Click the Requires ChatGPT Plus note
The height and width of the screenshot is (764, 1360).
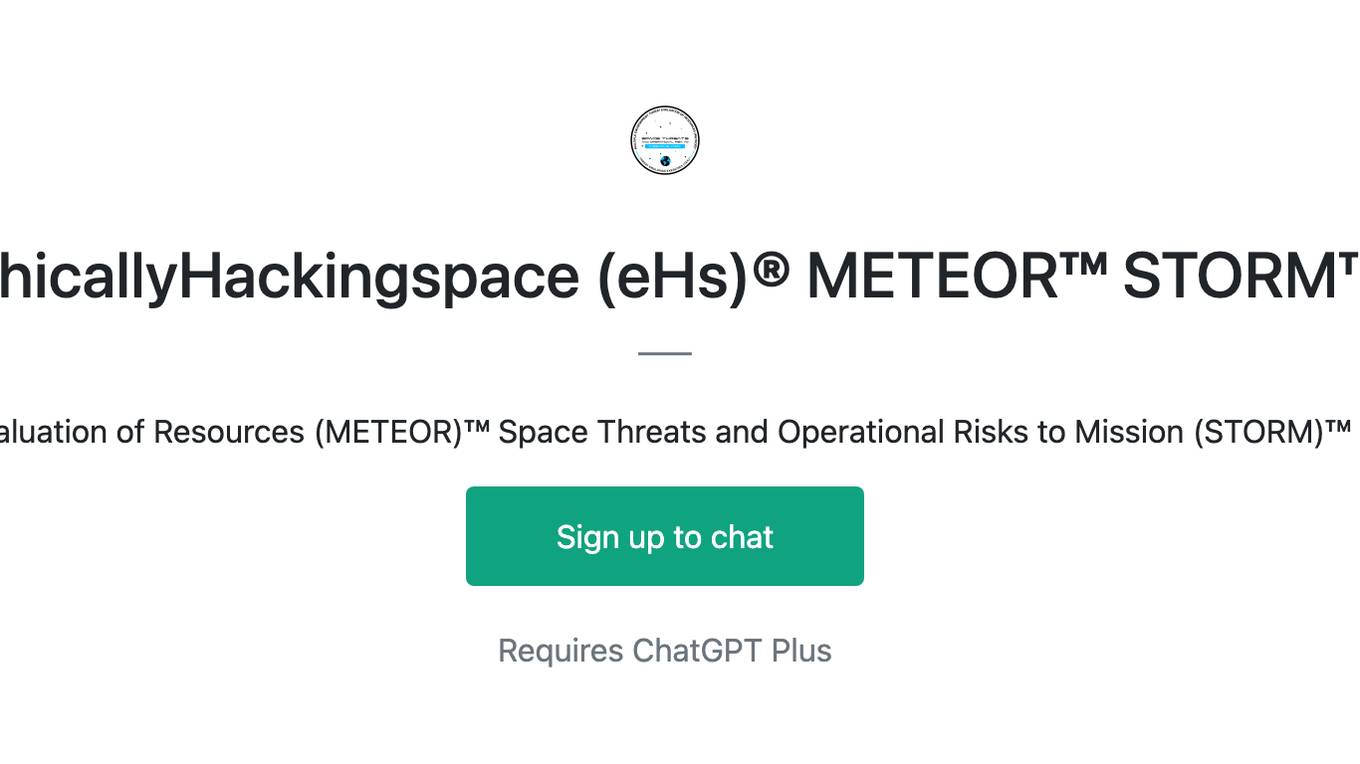pyautogui.click(x=665, y=651)
